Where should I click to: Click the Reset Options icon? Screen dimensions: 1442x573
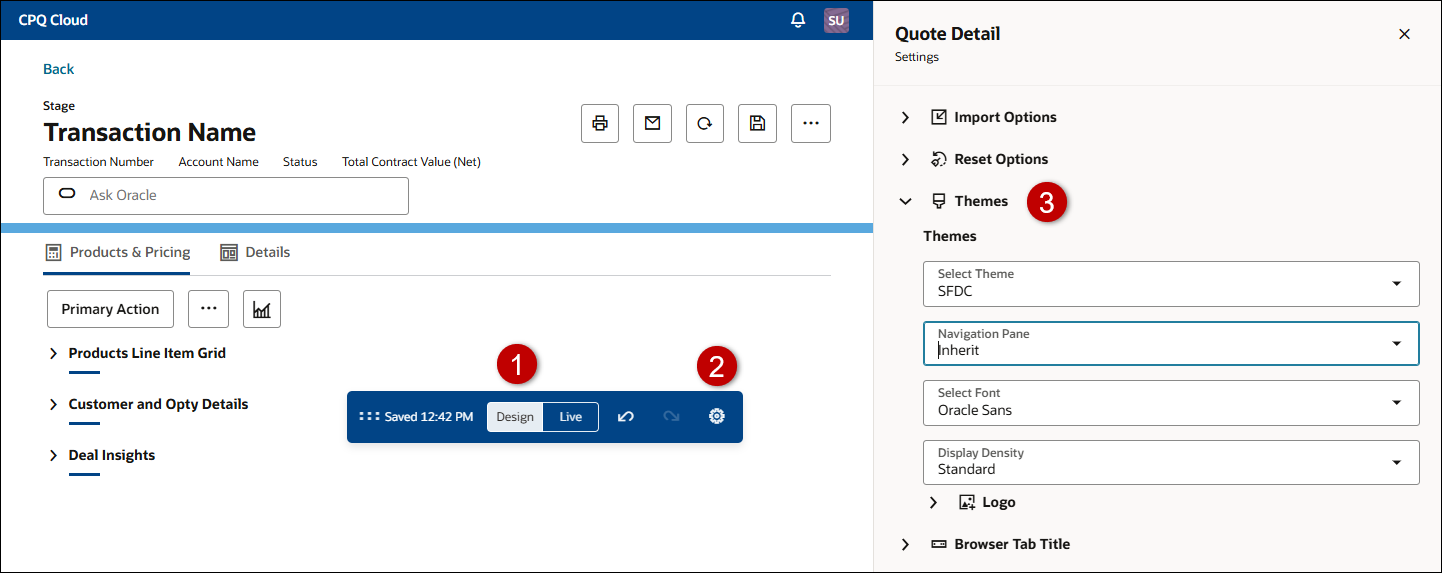pyautogui.click(x=938, y=159)
